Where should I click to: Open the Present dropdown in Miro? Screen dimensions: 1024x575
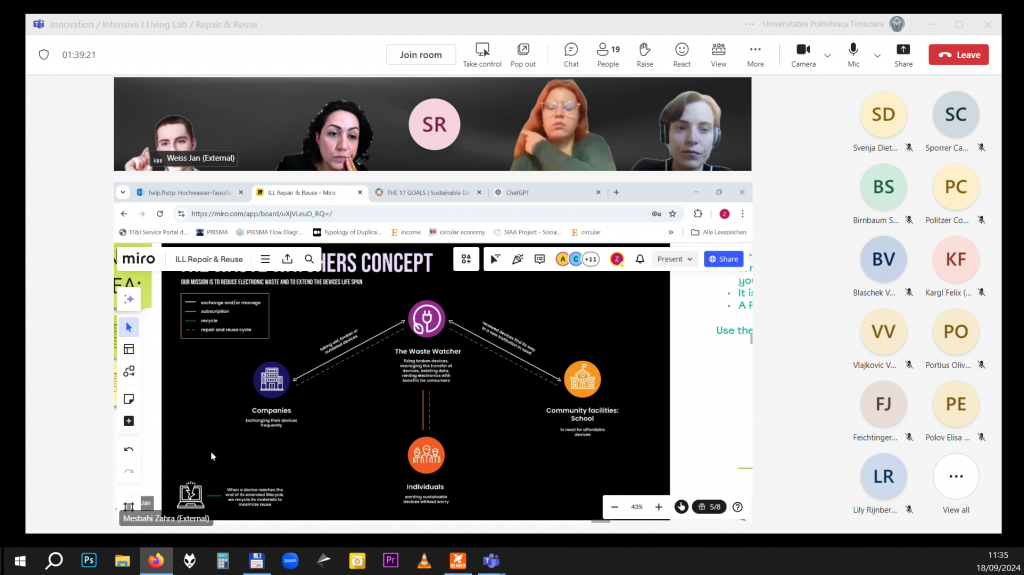(675, 259)
